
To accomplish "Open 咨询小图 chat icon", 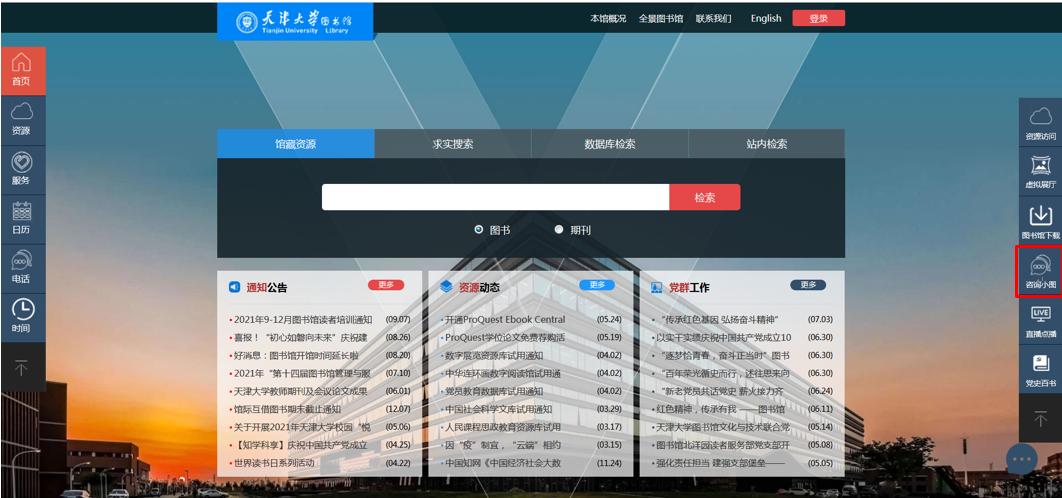I will 1040,271.
